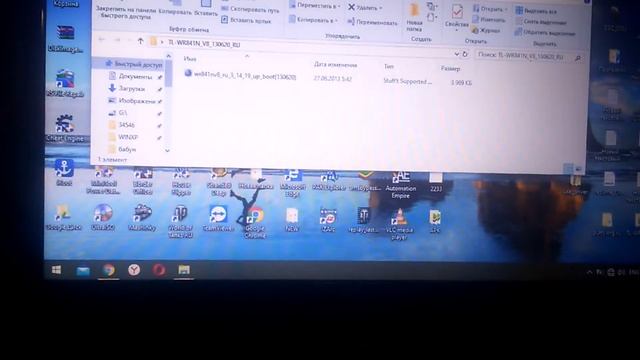
Task: Create a new folder with Новая папка
Action: click(x=414, y=18)
